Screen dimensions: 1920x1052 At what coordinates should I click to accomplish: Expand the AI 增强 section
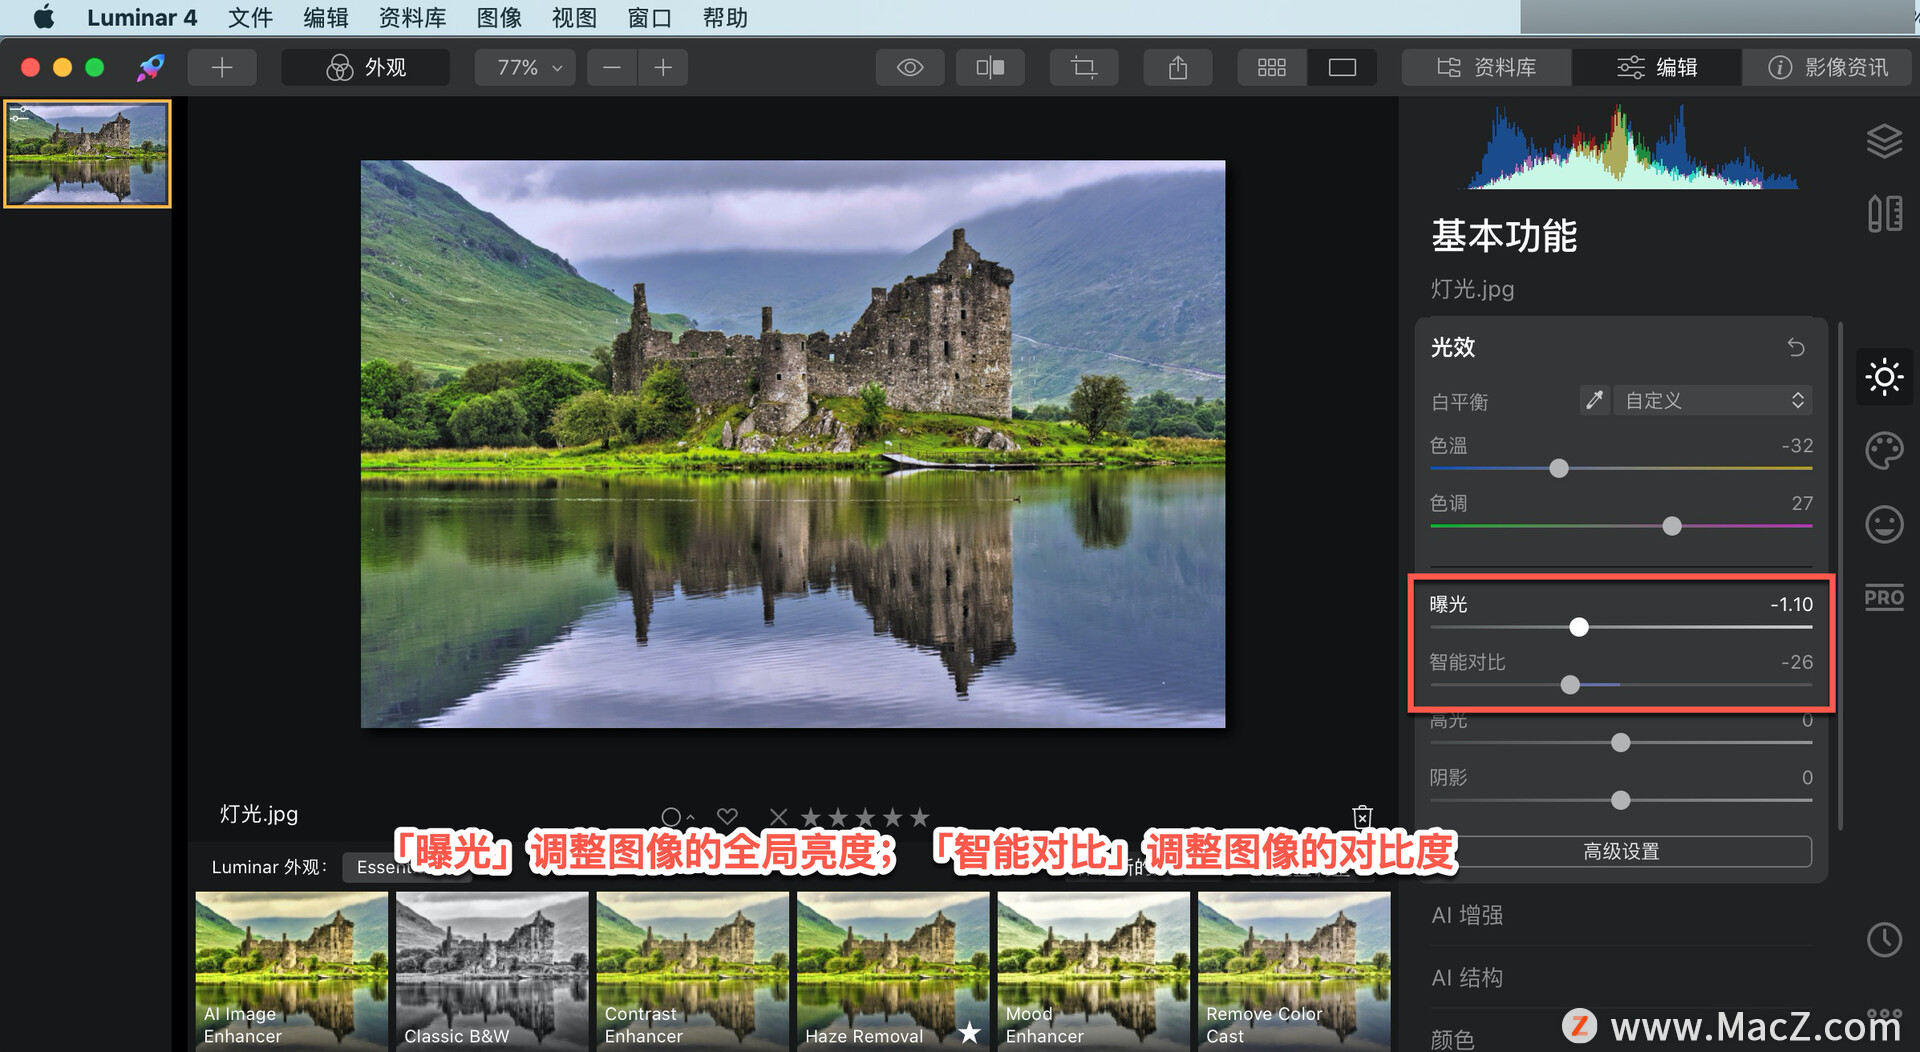(1467, 914)
